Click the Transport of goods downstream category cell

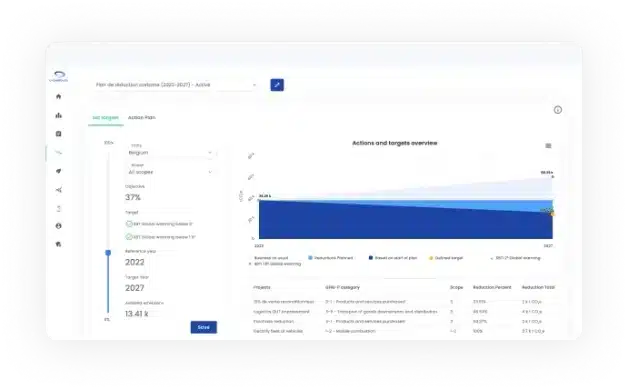[381, 312]
